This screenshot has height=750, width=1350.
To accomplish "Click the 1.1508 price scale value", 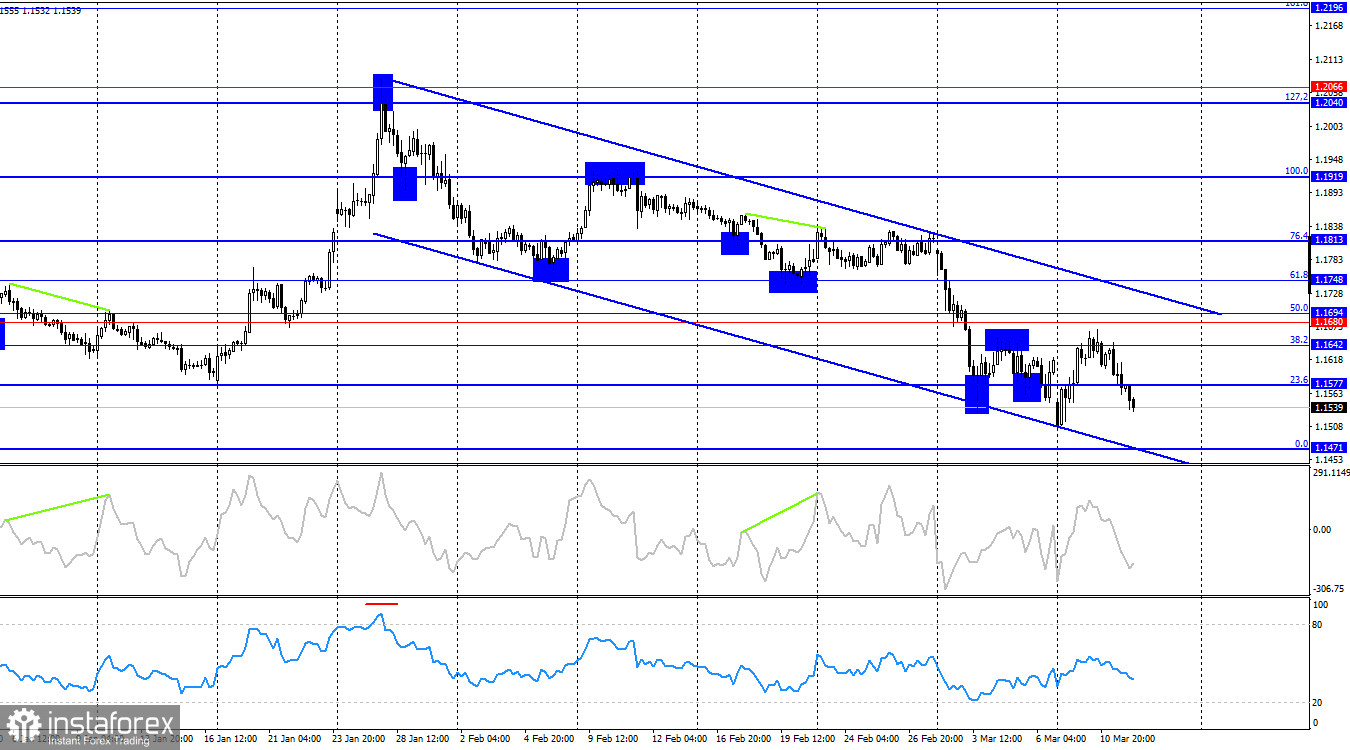I will tap(1329, 426).
